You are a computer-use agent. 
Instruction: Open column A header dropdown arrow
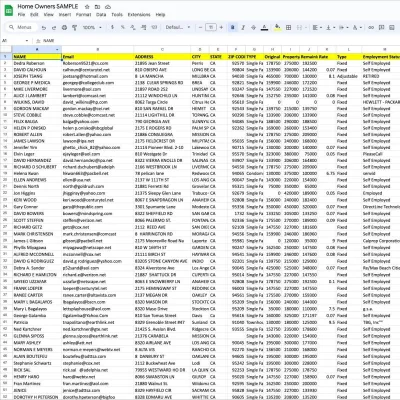coord(57,50)
